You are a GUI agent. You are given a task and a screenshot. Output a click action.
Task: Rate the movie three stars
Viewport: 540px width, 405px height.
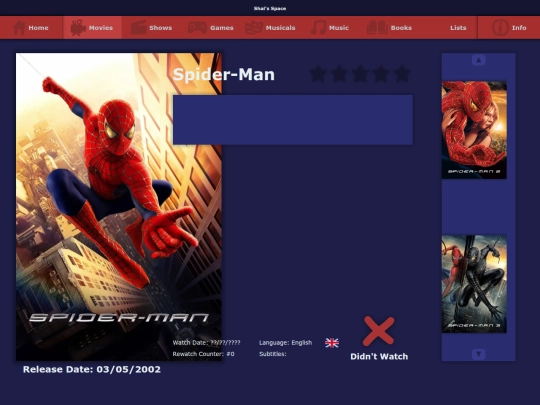pos(360,74)
